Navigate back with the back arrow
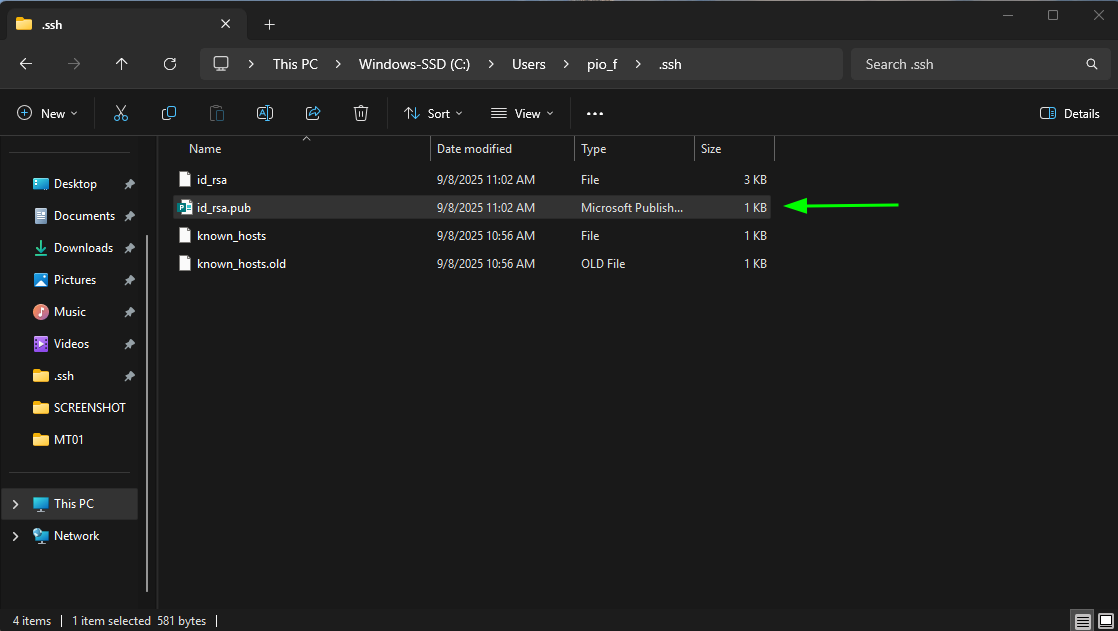1118x631 pixels. tap(26, 64)
